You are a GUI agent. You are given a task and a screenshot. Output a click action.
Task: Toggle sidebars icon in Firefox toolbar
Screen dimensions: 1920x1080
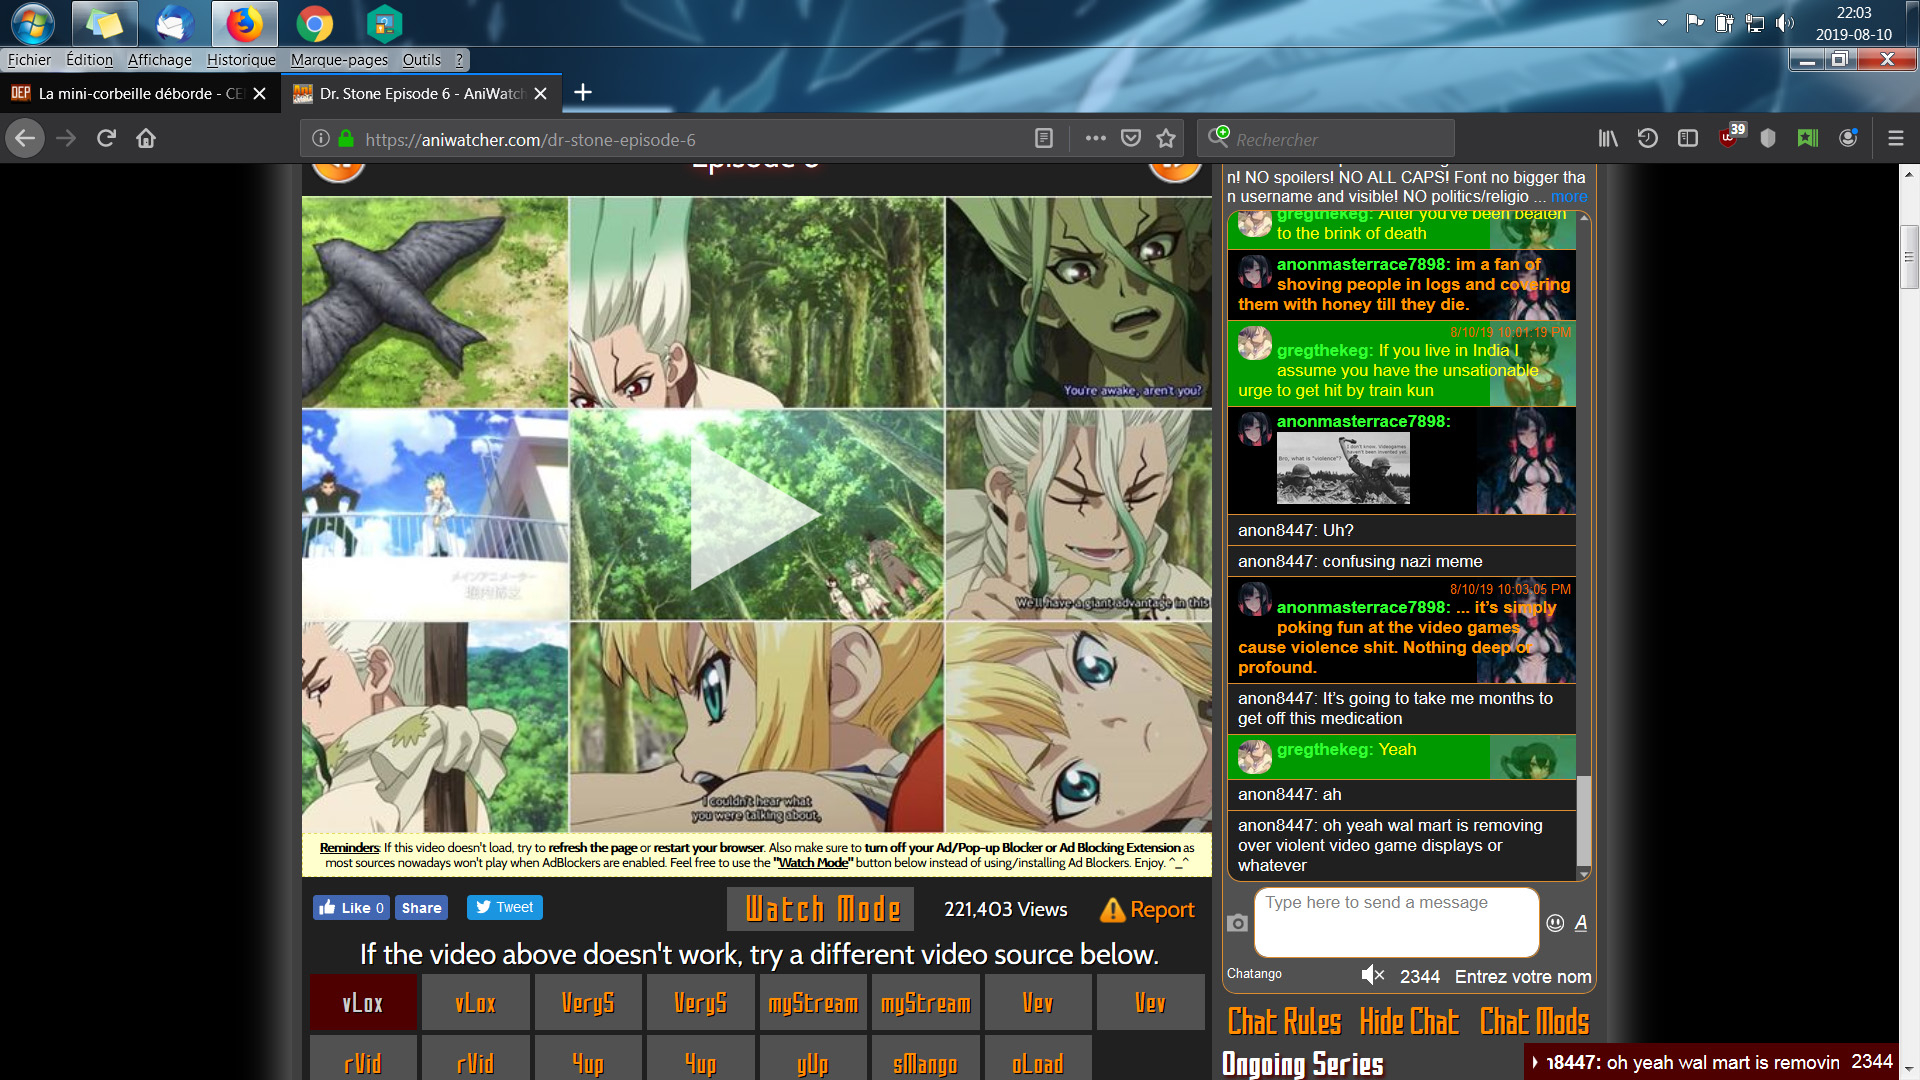[1688, 138]
